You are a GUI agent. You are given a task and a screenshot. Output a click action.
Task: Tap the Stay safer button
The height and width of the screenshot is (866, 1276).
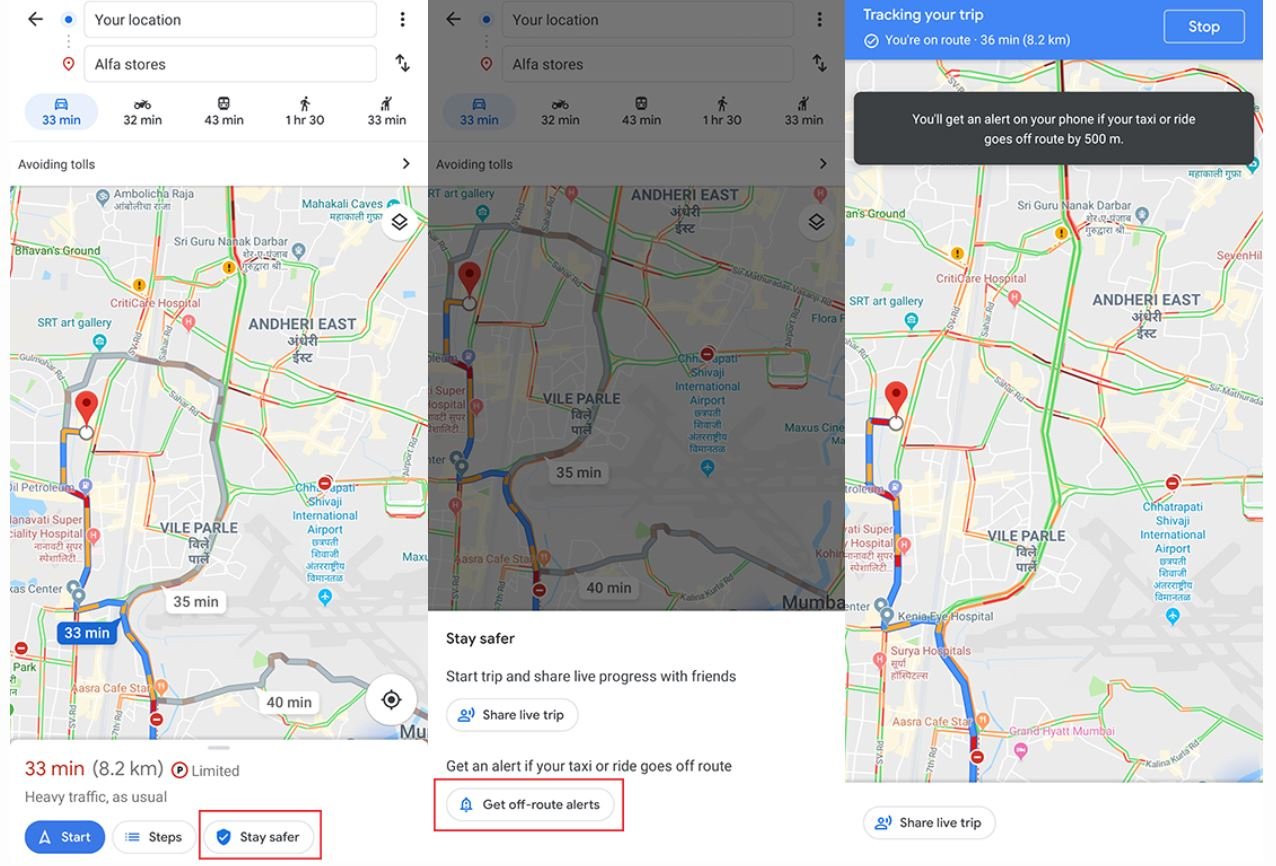tap(259, 837)
